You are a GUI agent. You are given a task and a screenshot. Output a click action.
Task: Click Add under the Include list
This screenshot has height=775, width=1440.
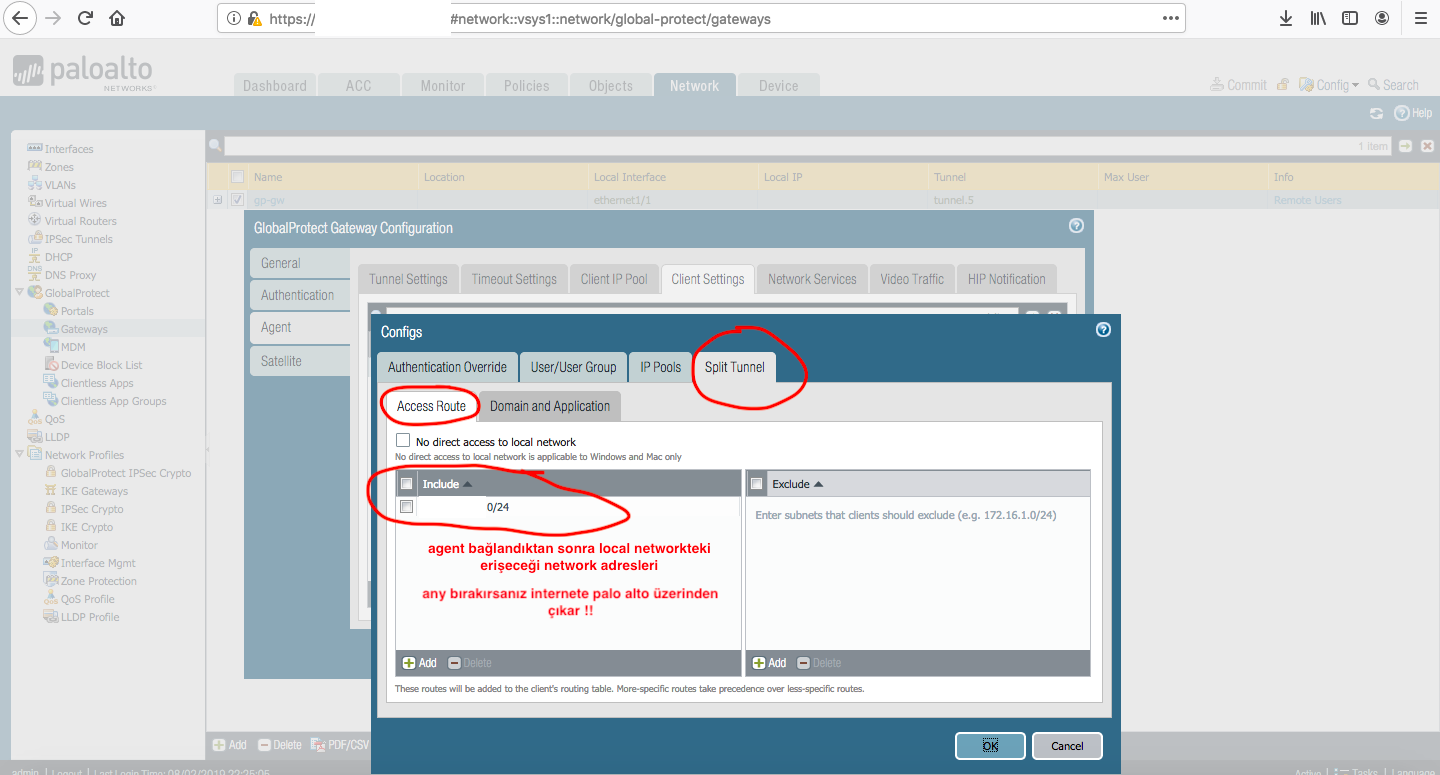click(x=420, y=663)
